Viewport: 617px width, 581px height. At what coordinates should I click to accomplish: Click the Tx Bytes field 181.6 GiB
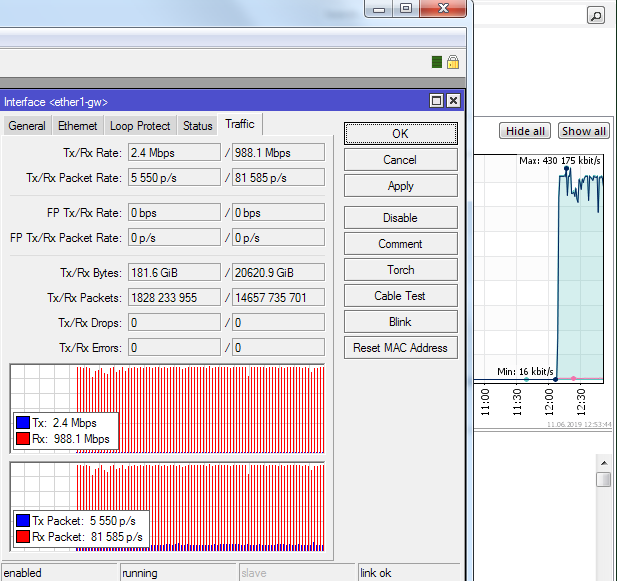pyautogui.click(x=174, y=272)
